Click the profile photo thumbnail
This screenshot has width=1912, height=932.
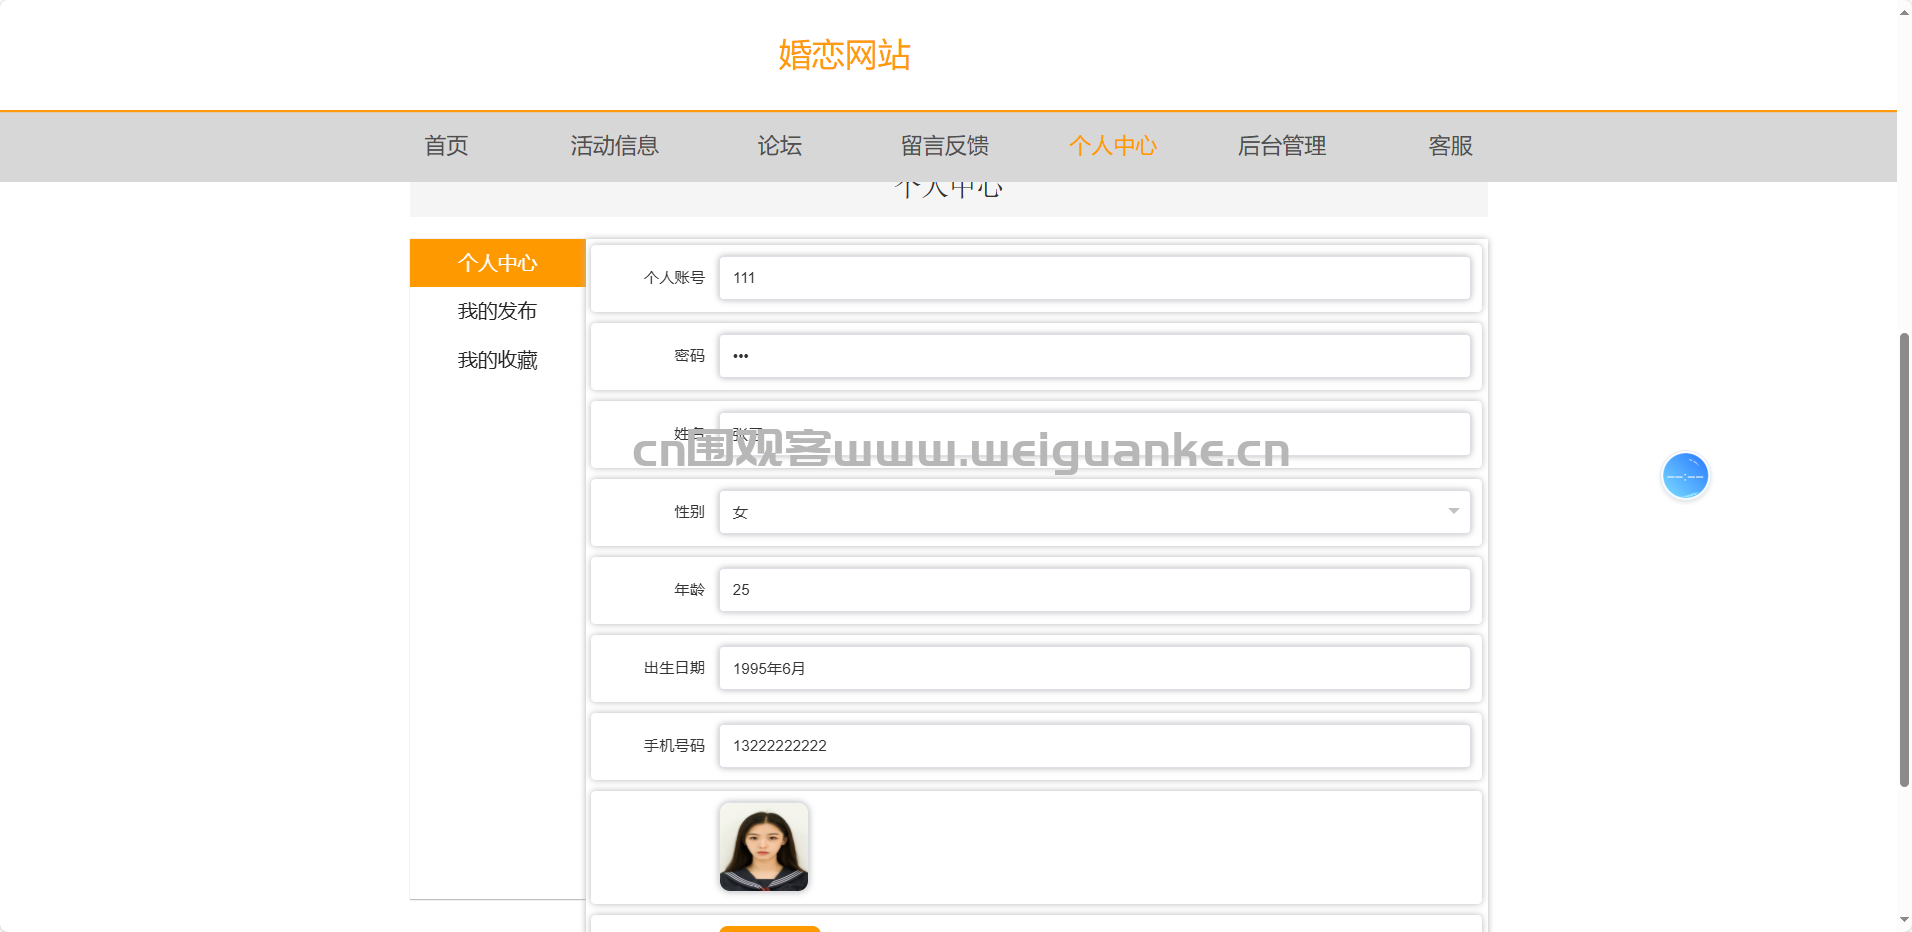point(763,846)
